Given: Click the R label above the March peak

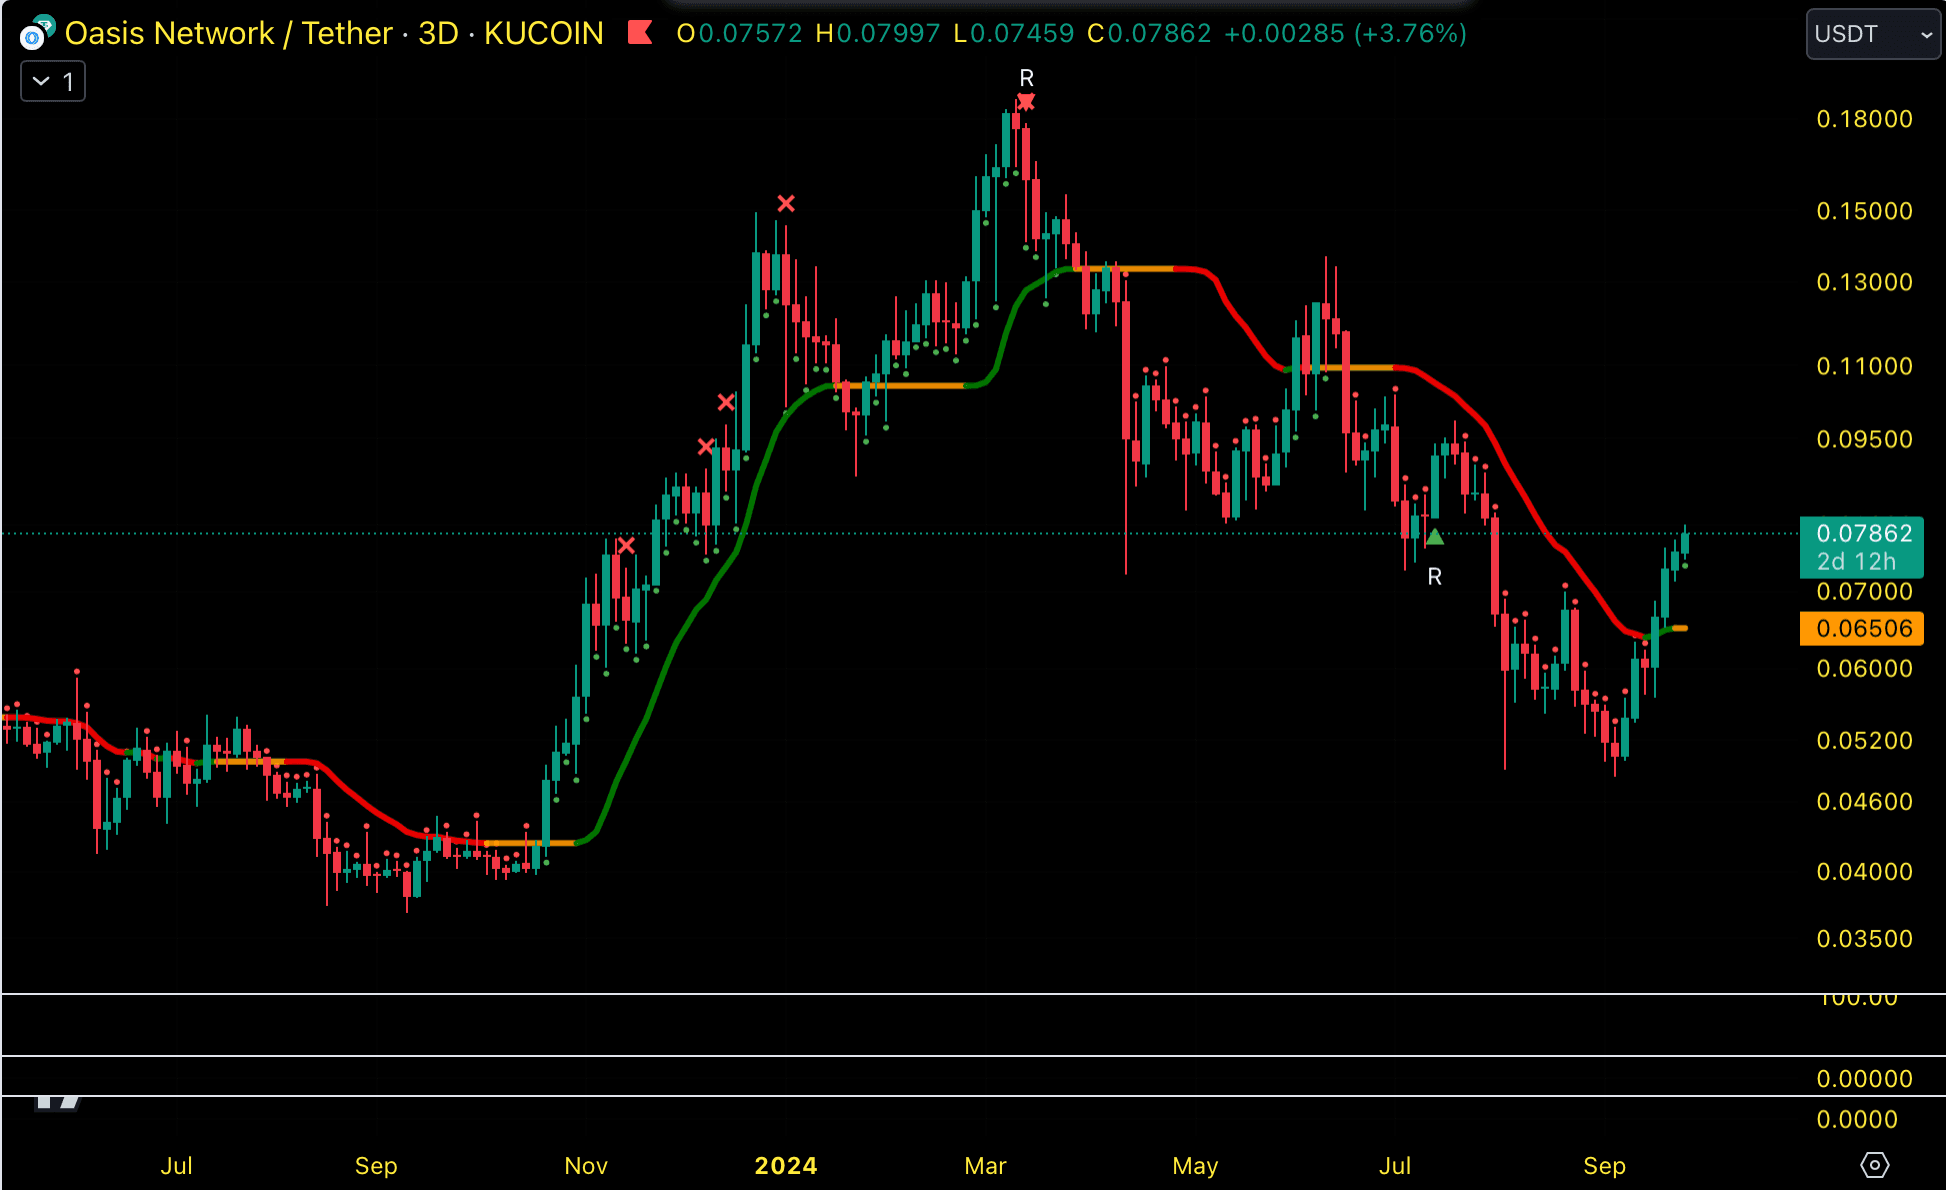Looking at the screenshot, I should click(x=1027, y=78).
